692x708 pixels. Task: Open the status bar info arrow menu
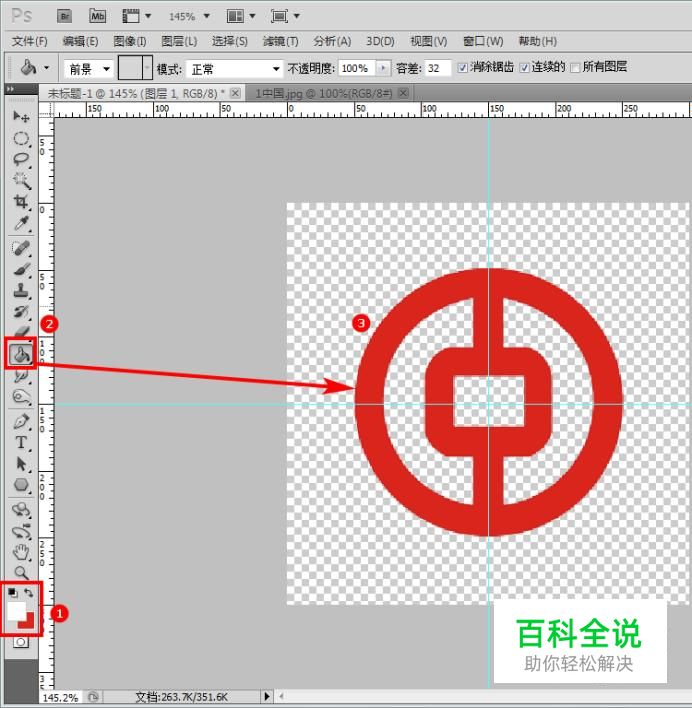tap(267, 697)
